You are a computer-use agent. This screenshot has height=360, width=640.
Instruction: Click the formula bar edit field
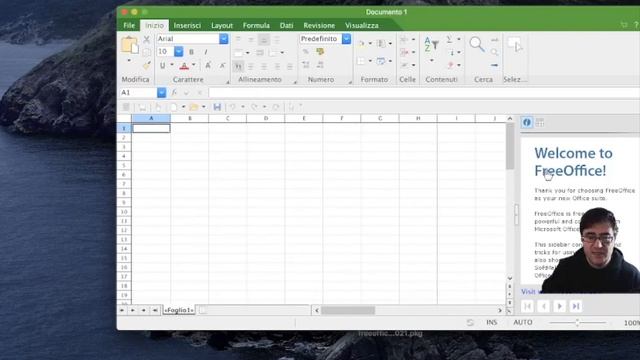tap(424, 93)
